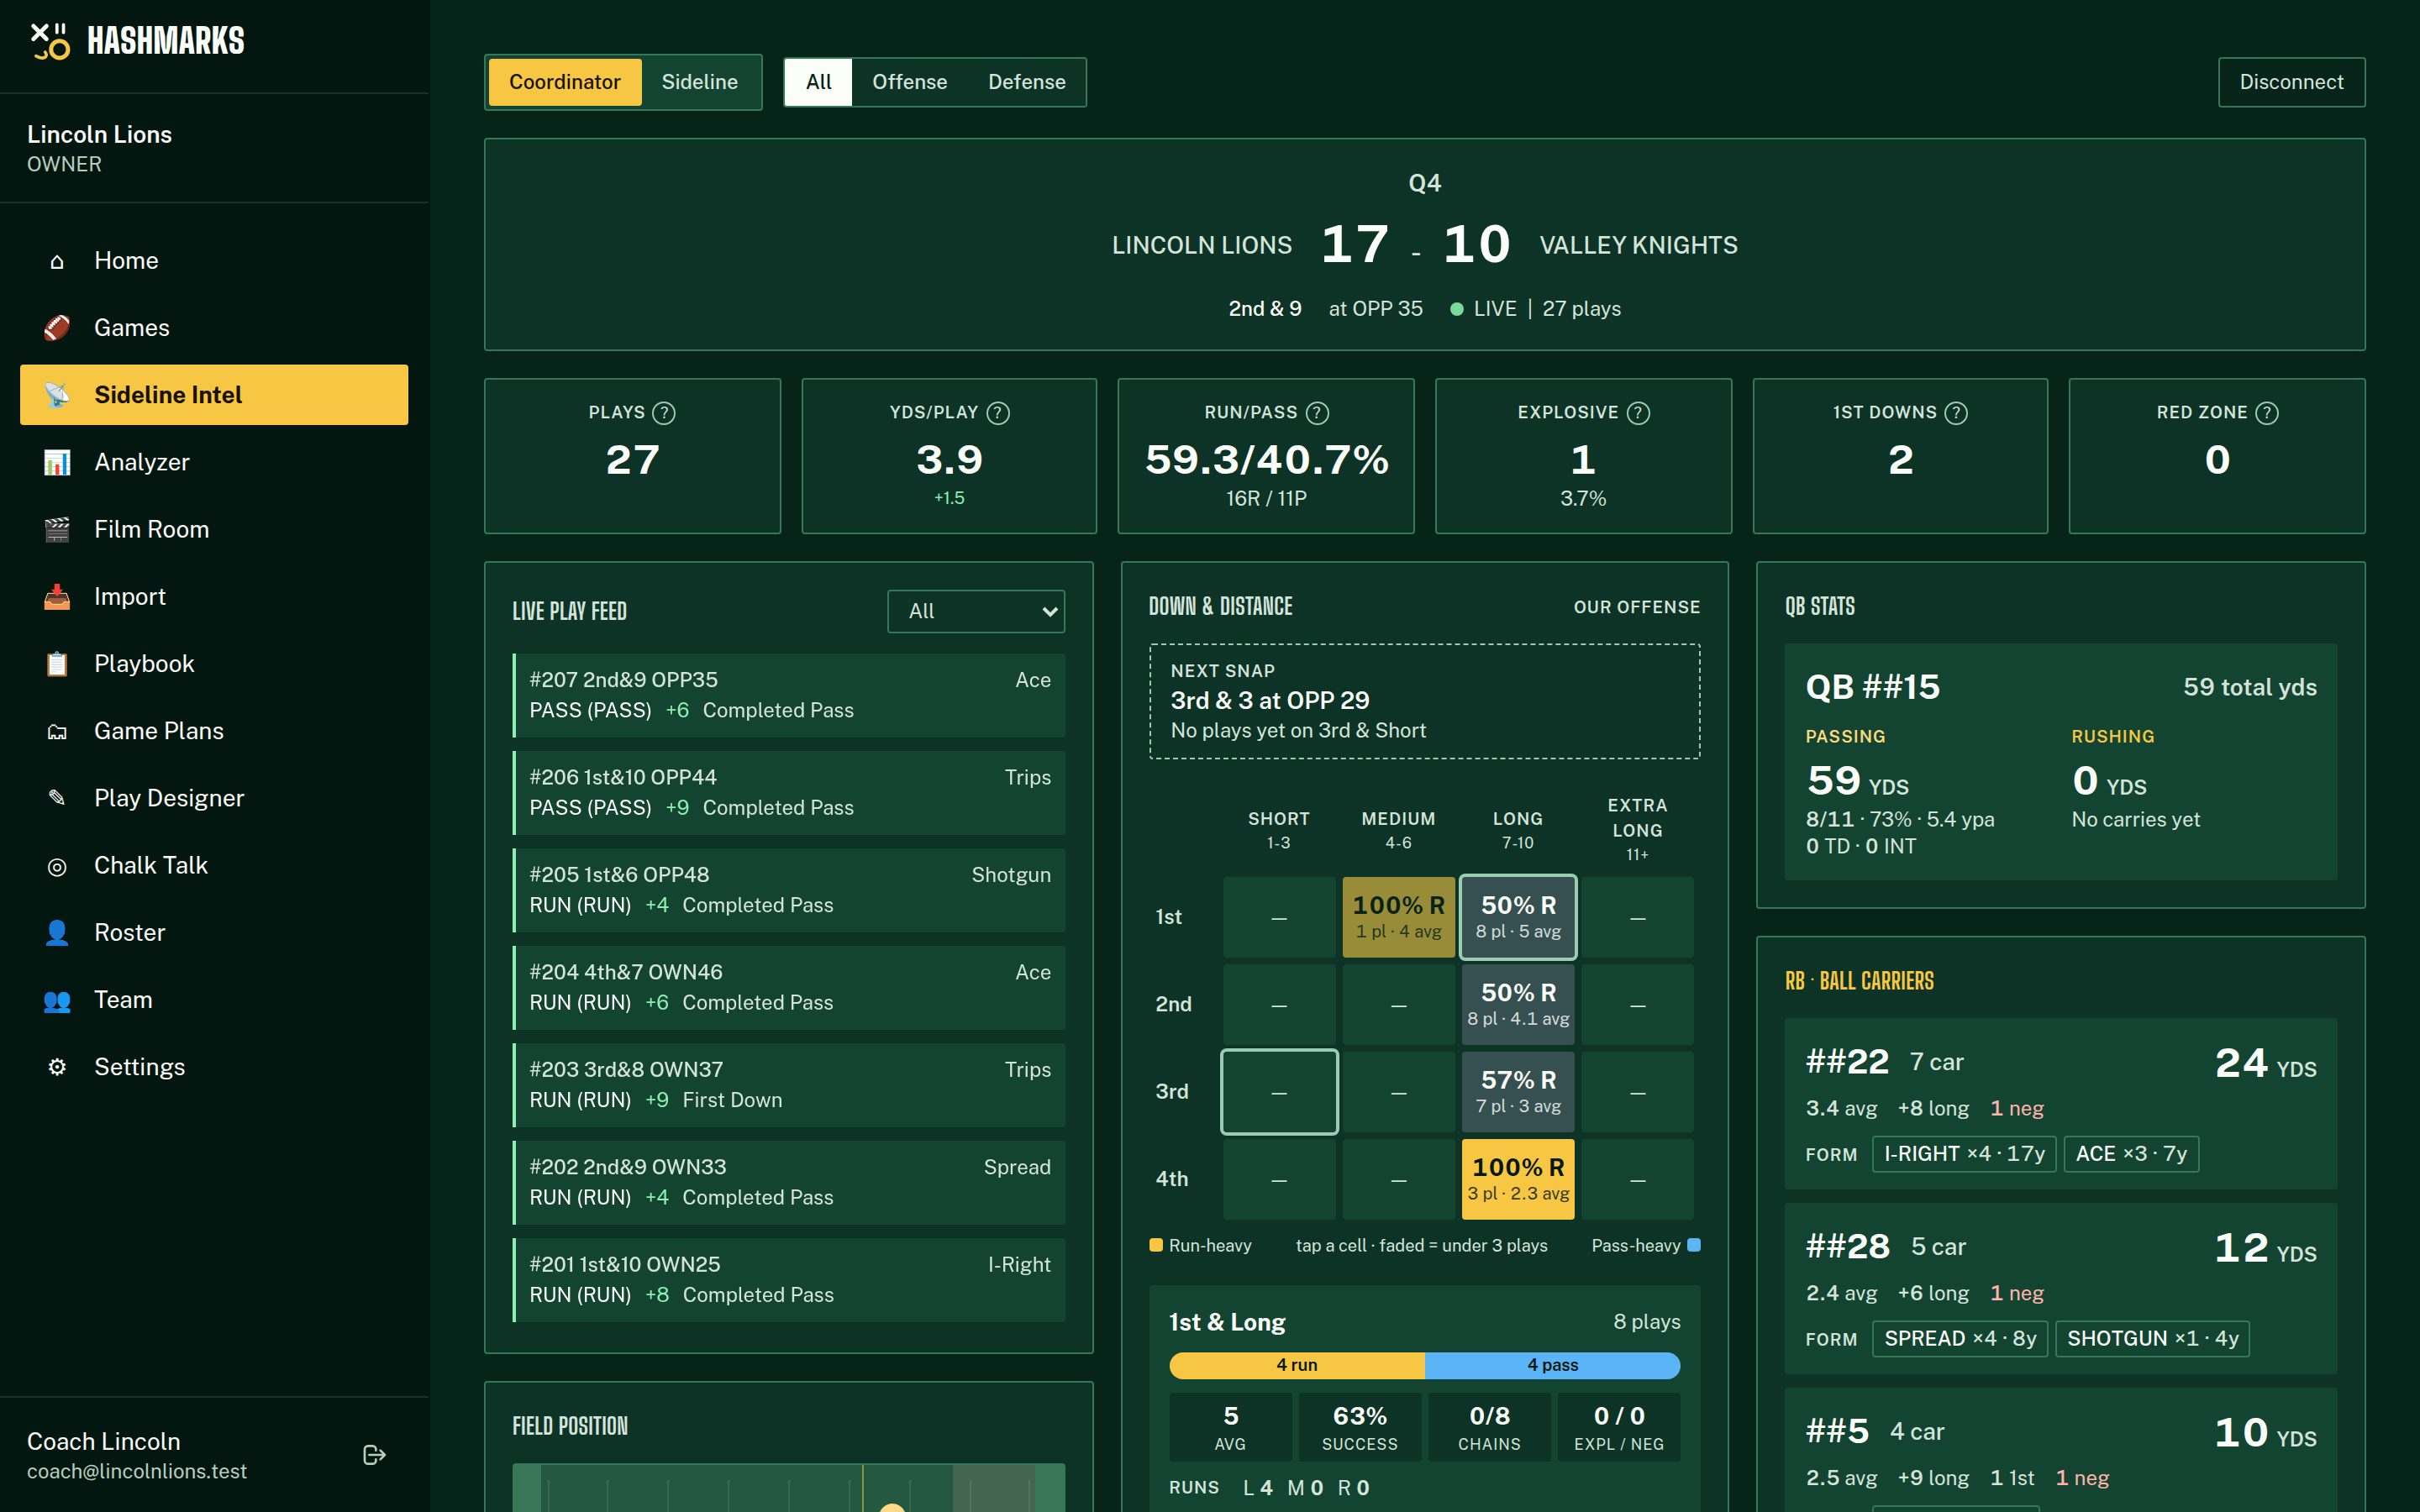This screenshot has width=2420, height=1512.
Task: Click the Settings gear icon
Action: [x=57, y=1067]
